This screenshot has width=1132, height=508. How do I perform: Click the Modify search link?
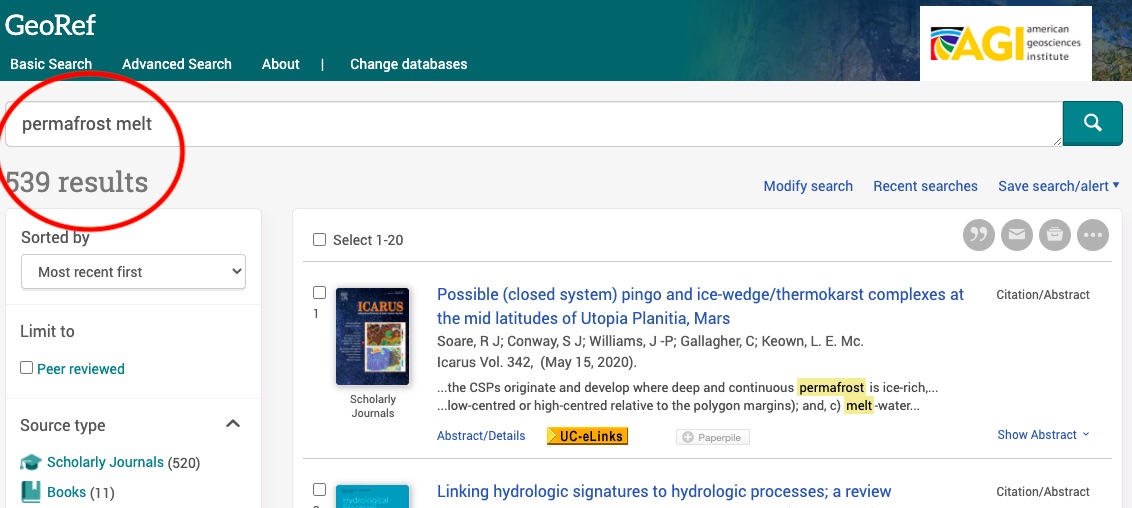[x=808, y=186]
